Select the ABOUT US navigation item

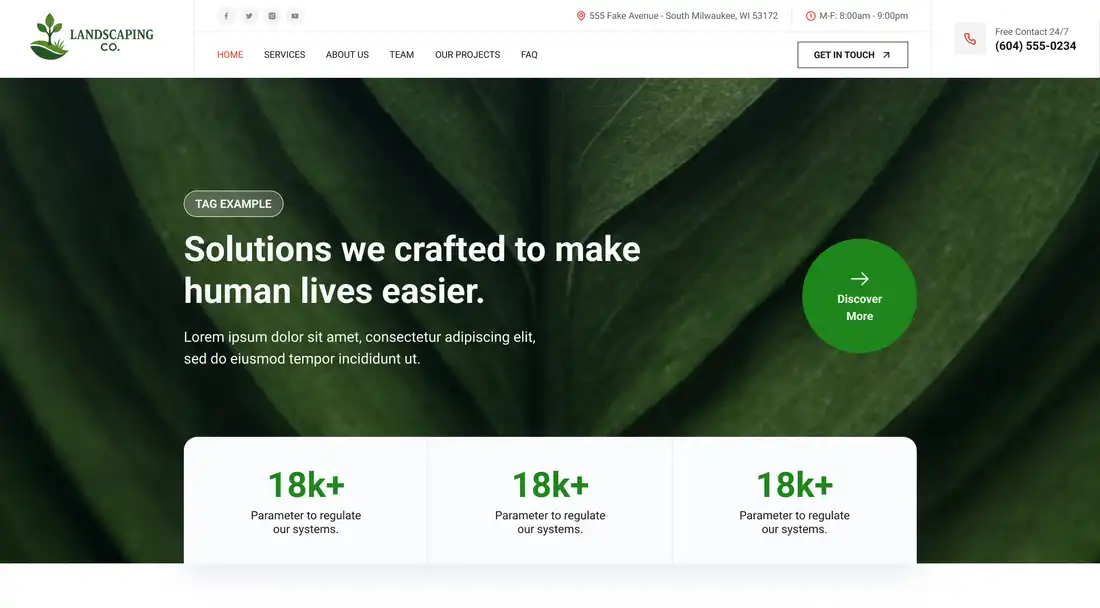pos(347,55)
